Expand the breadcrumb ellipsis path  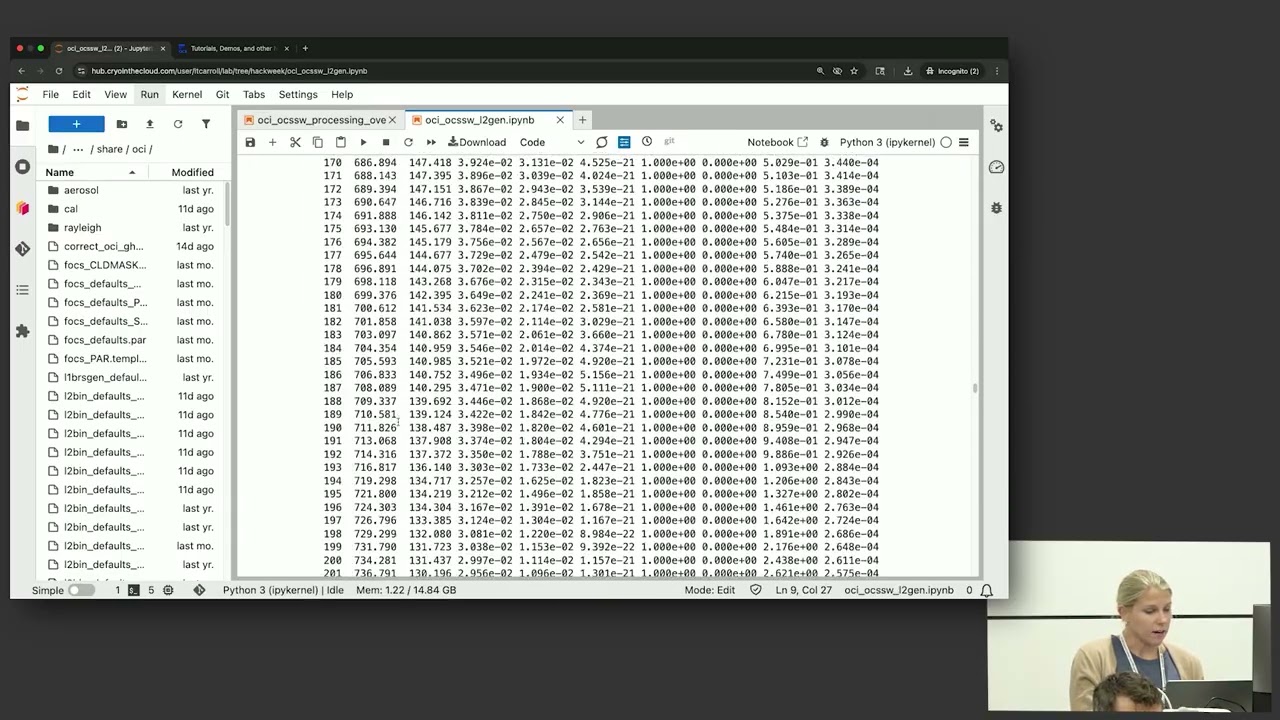(78, 149)
